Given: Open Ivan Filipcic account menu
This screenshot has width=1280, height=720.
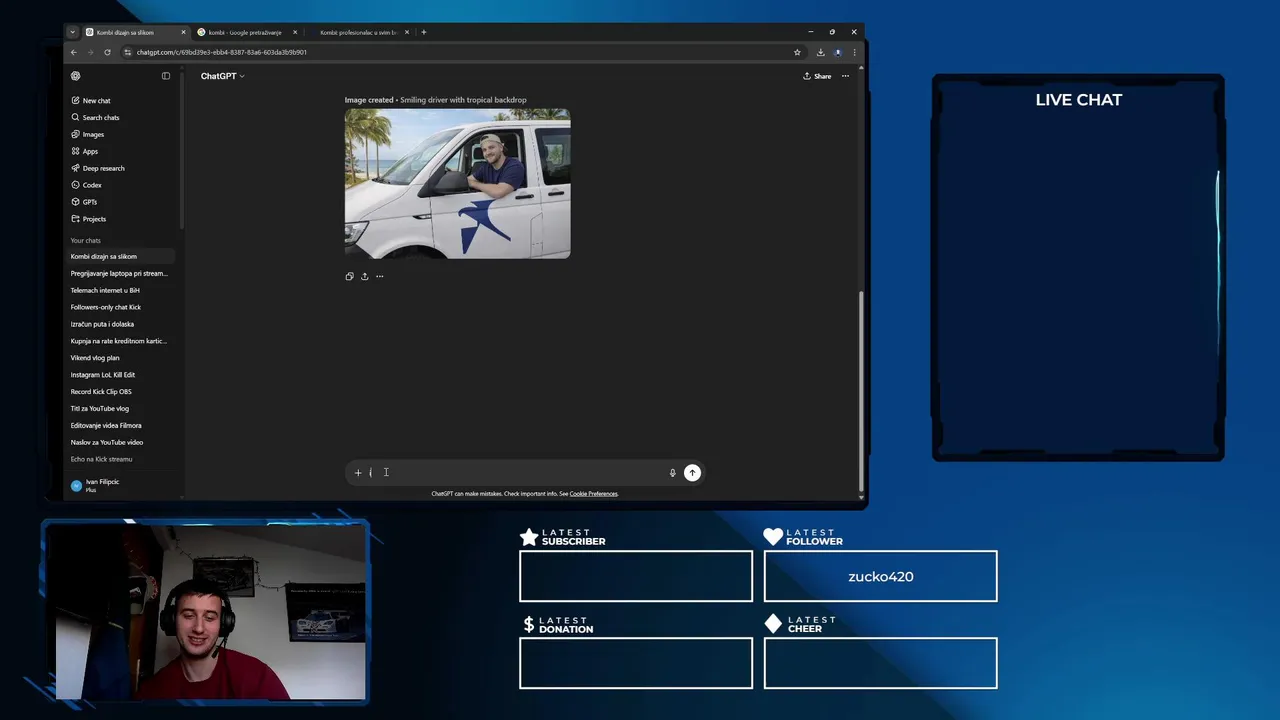Looking at the screenshot, I should 120,485.
